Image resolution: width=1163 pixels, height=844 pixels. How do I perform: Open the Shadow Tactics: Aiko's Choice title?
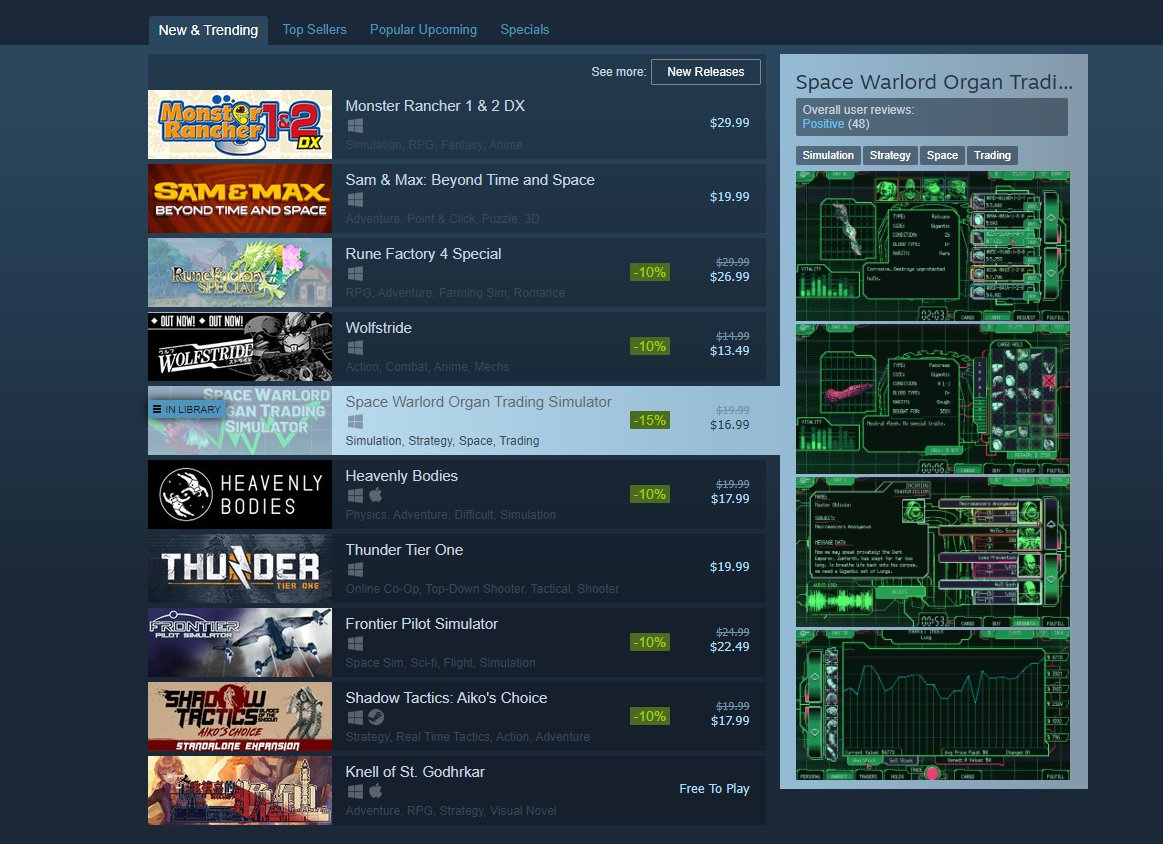446,699
